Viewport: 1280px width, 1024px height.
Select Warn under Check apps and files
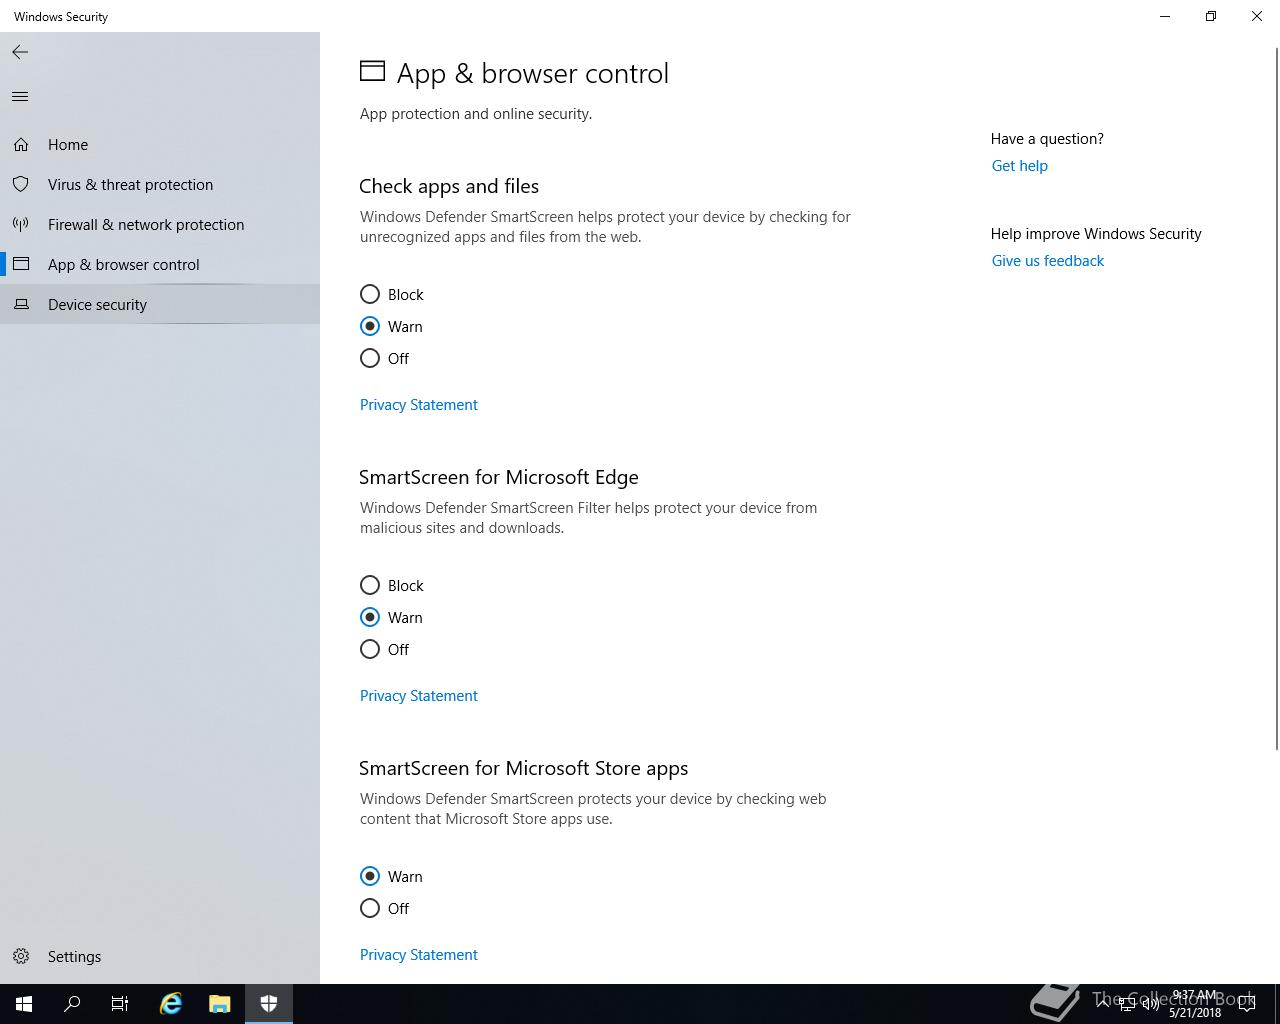(391, 326)
